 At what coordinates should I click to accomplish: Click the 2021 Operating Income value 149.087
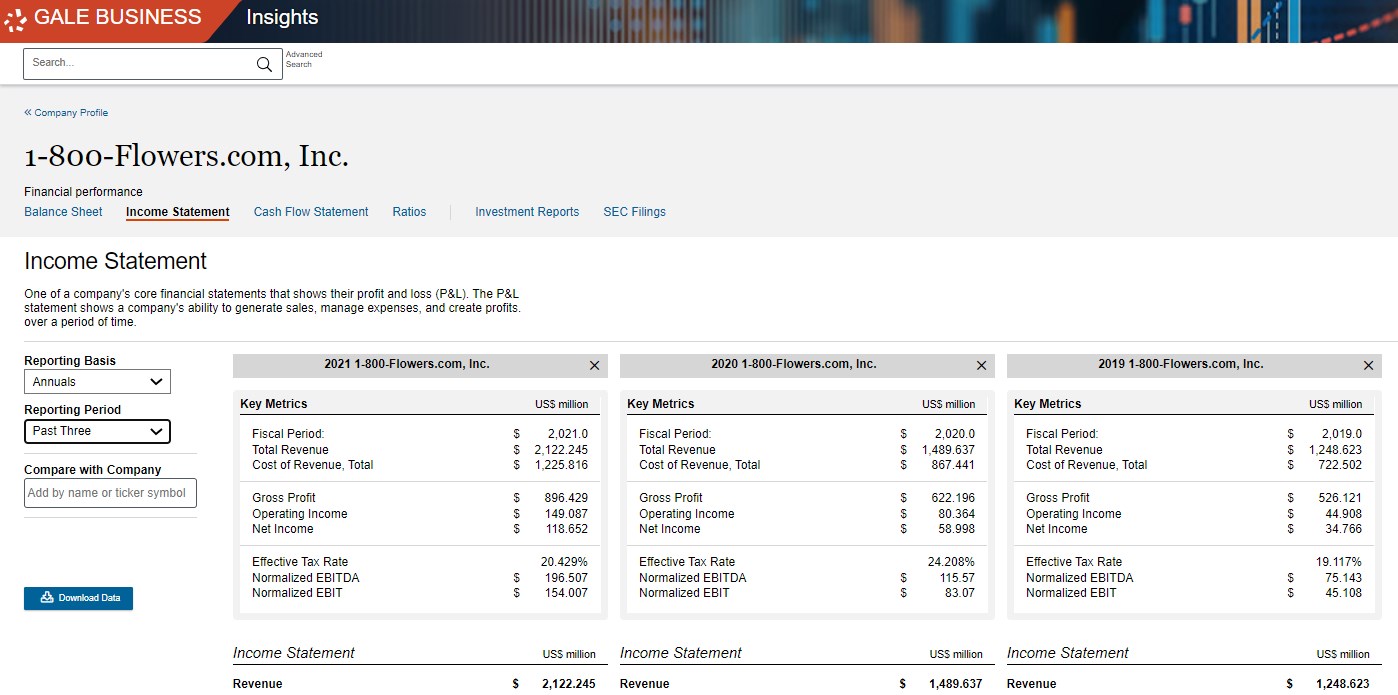tap(567, 514)
